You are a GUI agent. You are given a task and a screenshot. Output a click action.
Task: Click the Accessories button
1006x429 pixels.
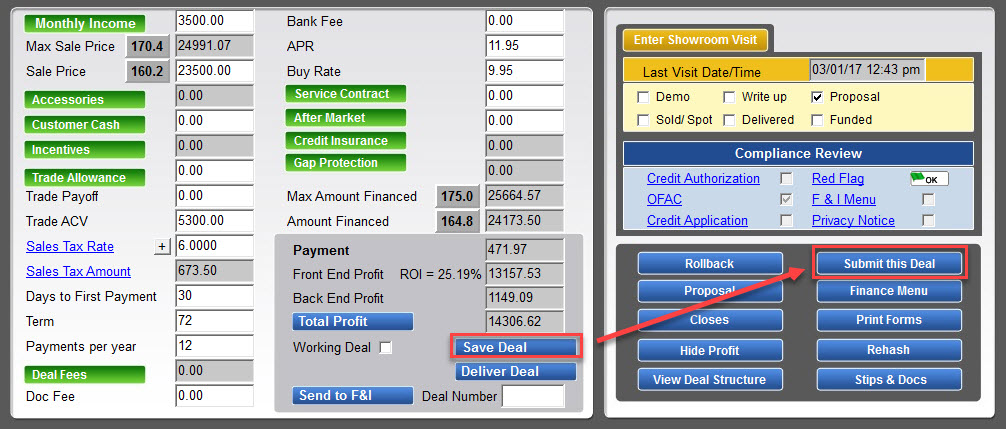pos(85,99)
